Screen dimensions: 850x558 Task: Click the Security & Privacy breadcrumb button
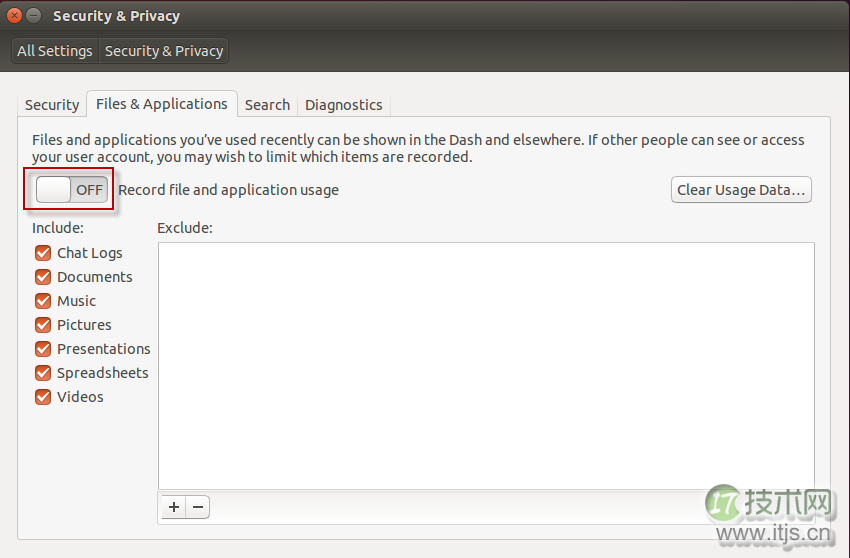pyautogui.click(x=164, y=51)
